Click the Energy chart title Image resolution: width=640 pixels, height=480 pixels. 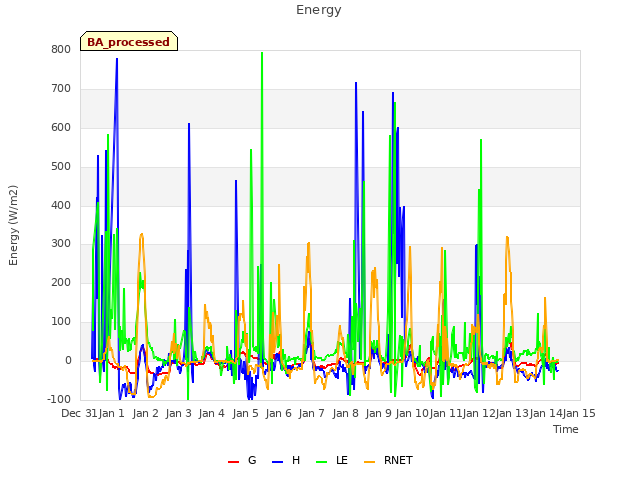[x=319, y=10]
